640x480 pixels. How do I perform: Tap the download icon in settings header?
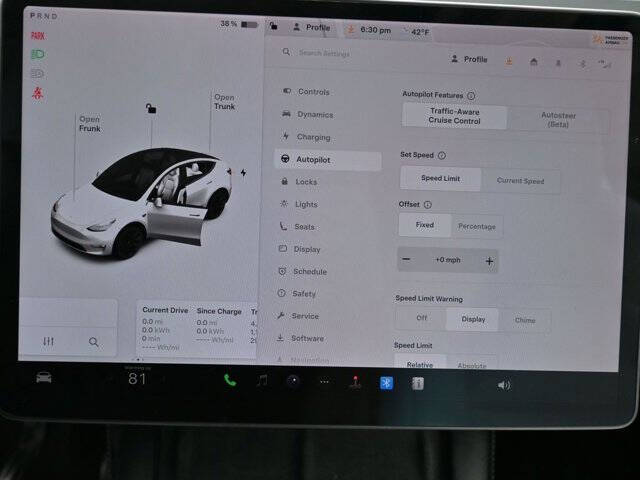pos(509,61)
